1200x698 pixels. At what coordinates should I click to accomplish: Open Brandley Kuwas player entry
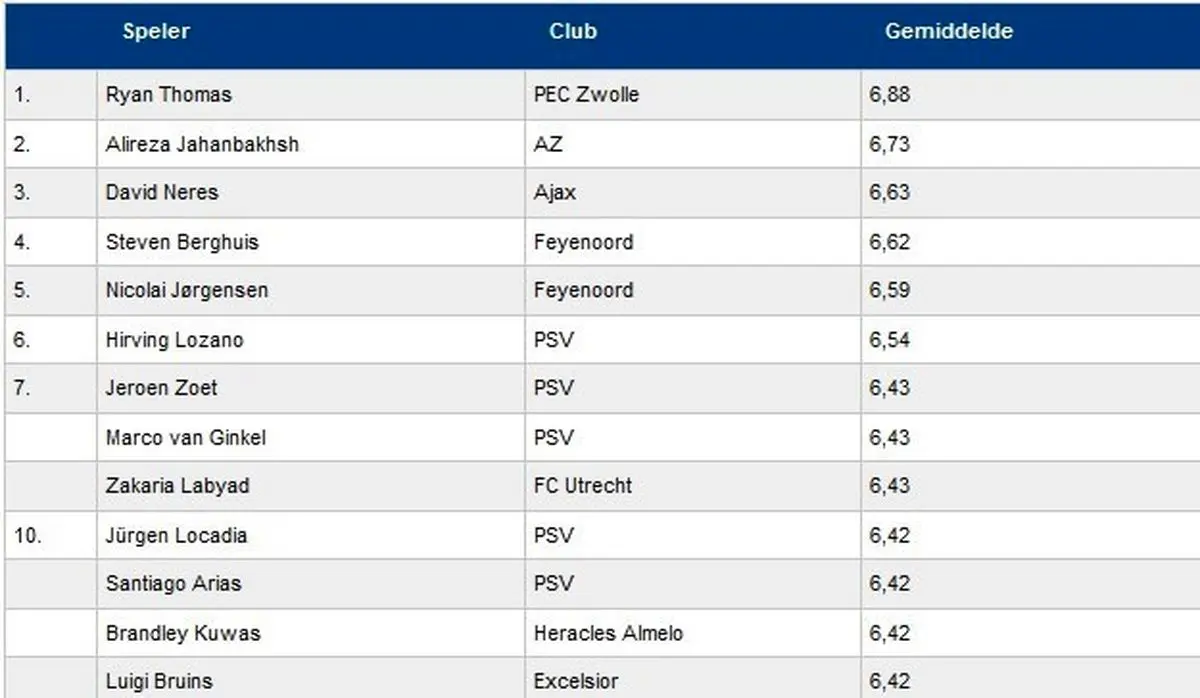click(183, 633)
